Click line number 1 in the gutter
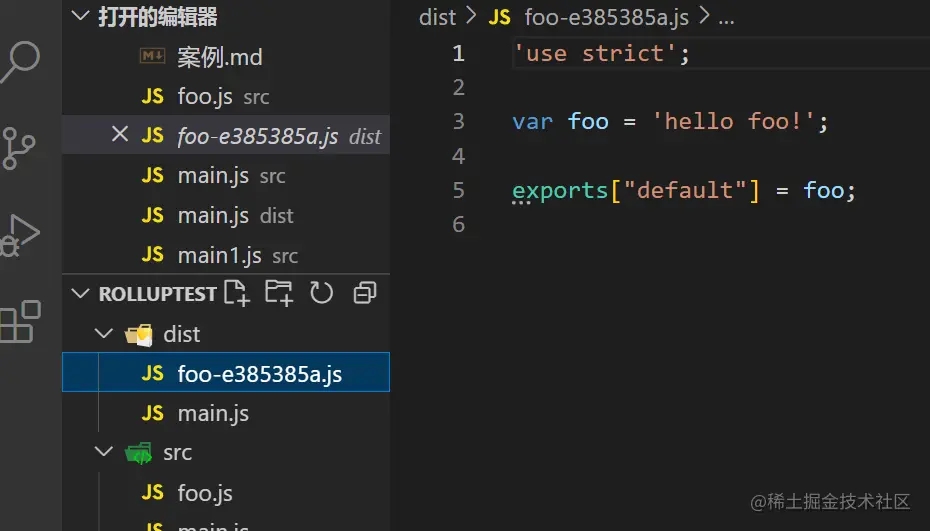 coord(458,53)
